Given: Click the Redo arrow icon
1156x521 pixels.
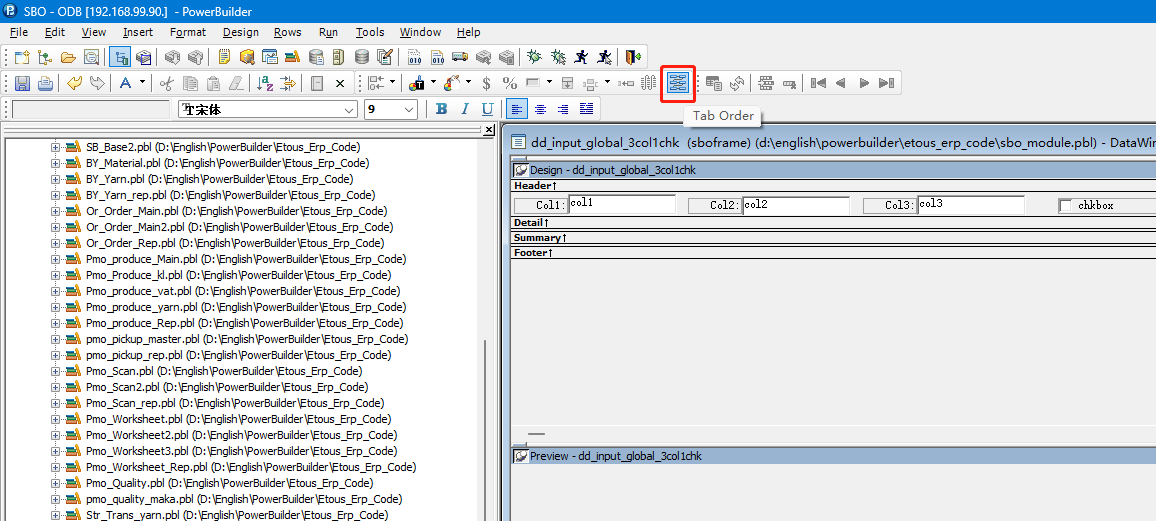Looking at the screenshot, I should pyautogui.click(x=97, y=83).
